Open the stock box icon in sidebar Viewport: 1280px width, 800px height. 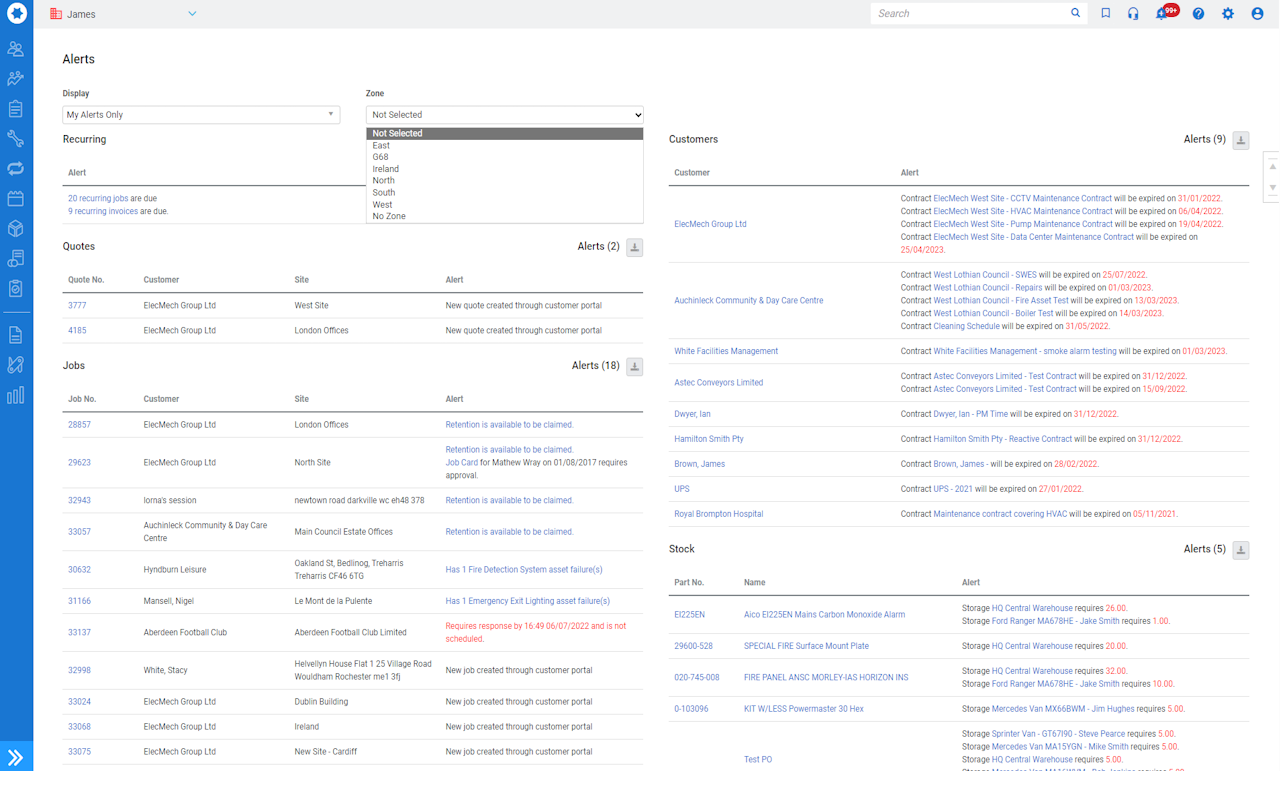click(x=16, y=228)
